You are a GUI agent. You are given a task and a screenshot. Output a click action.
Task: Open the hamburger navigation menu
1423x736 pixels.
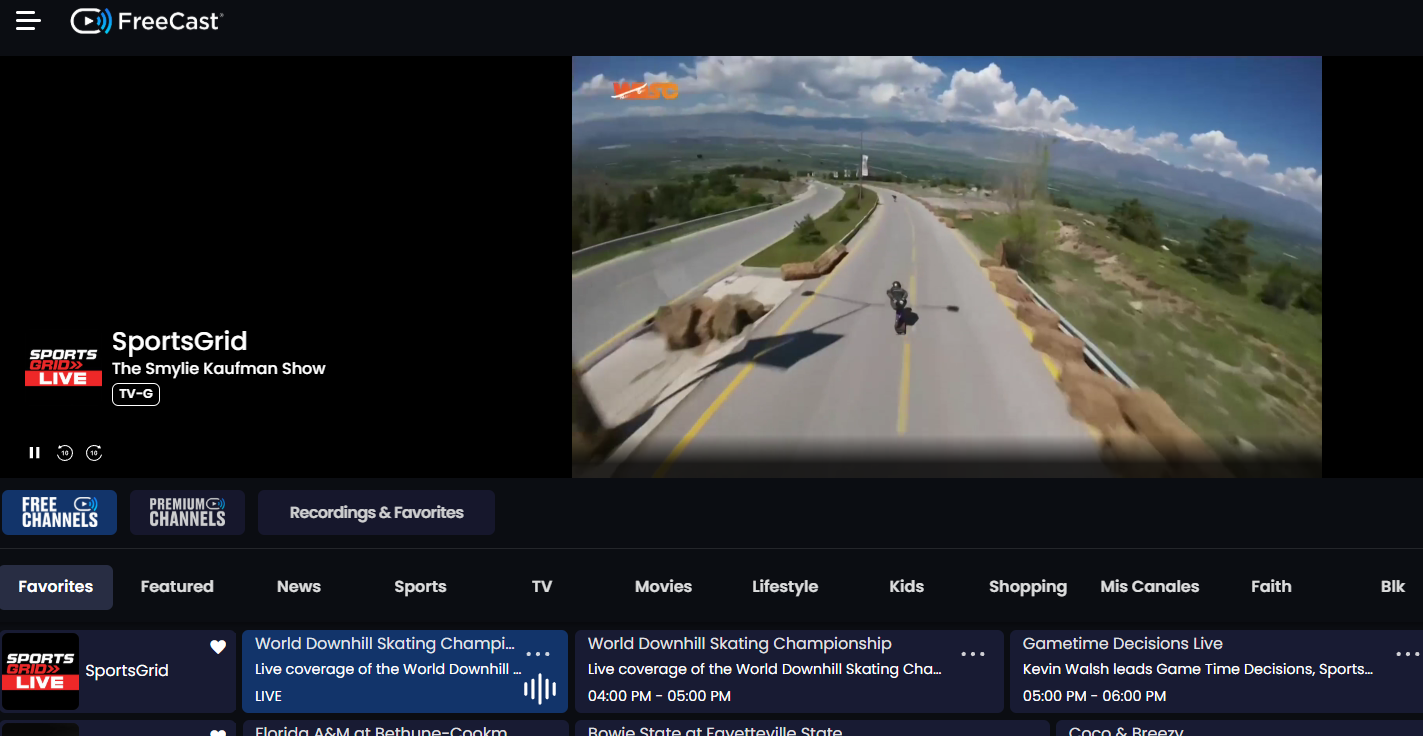(28, 21)
